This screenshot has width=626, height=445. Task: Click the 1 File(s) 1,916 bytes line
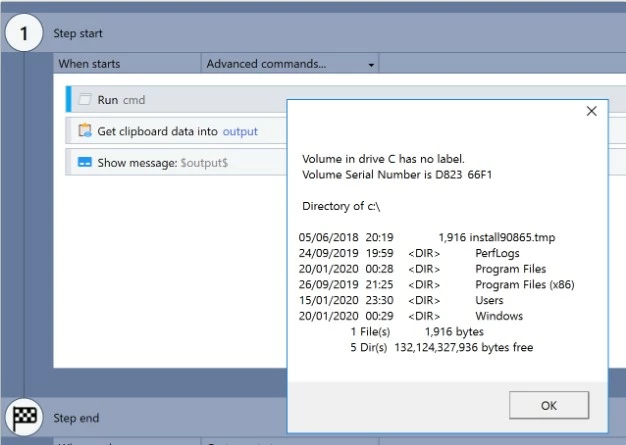point(417,332)
